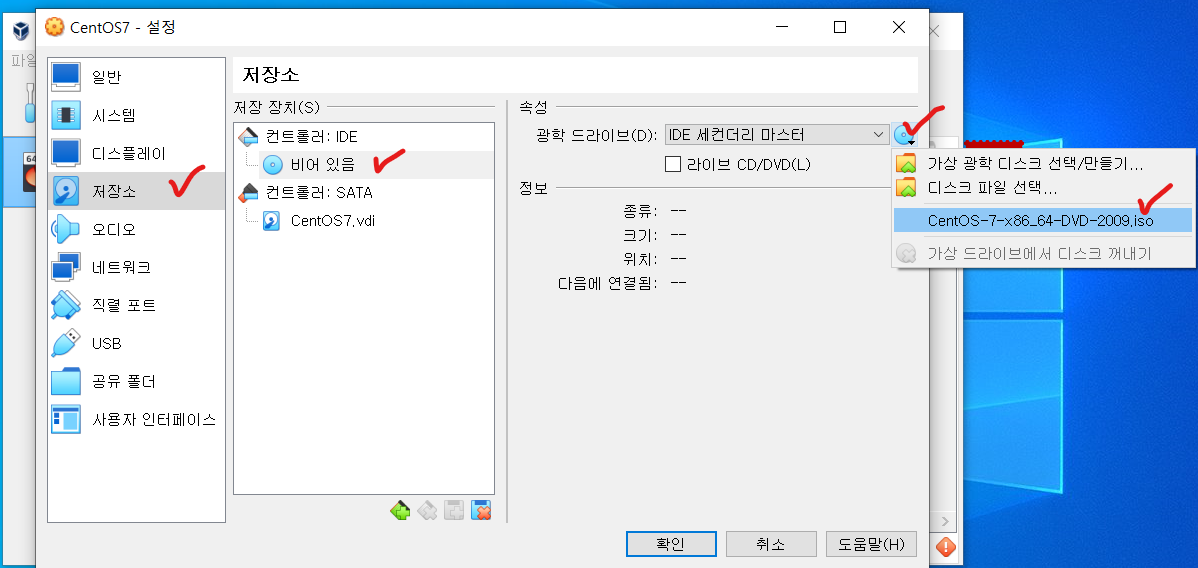Click the 디스플레이 screen icon
This screenshot has width=1198, height=568.
pos(66,153)
